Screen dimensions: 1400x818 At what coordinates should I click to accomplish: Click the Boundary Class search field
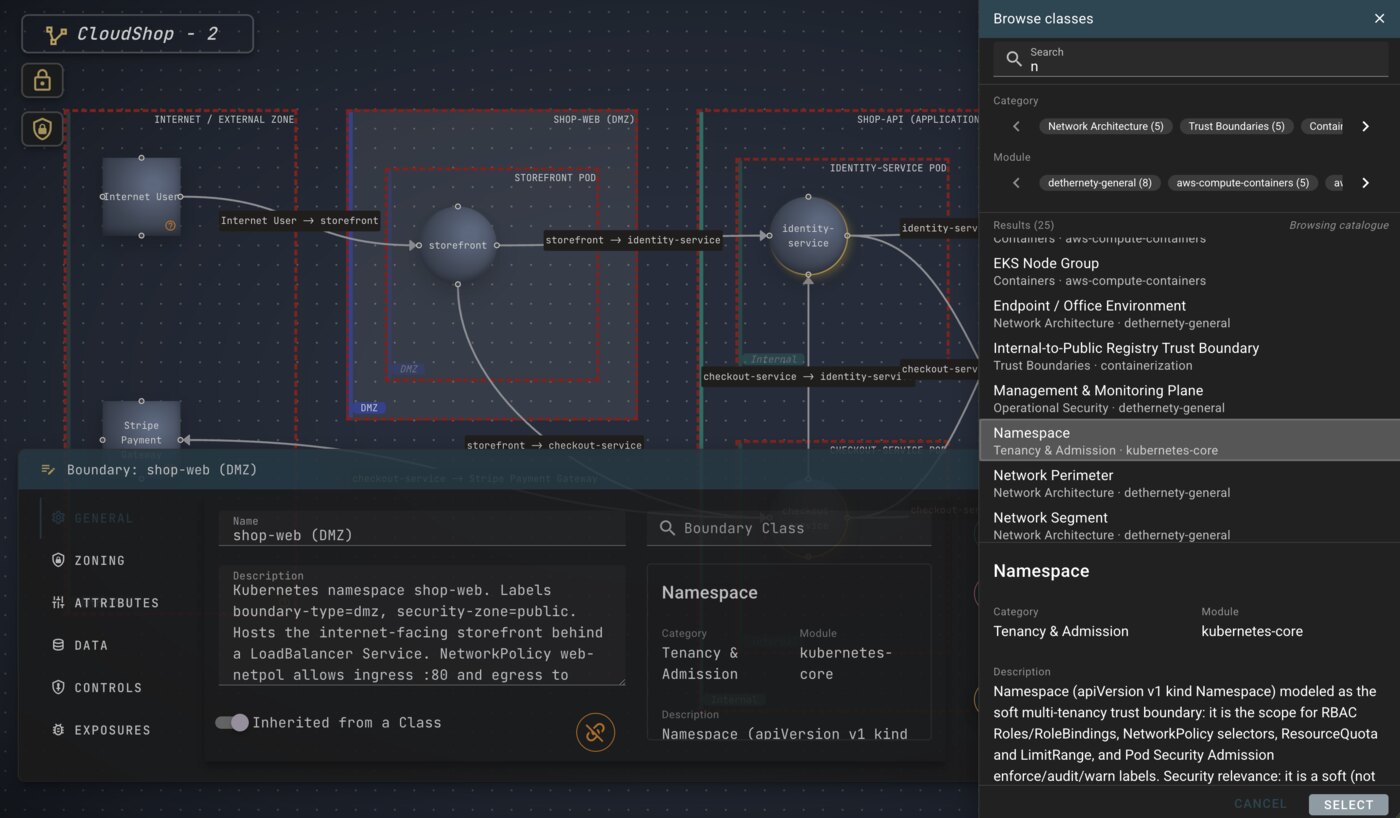click(x=789, y=528)
